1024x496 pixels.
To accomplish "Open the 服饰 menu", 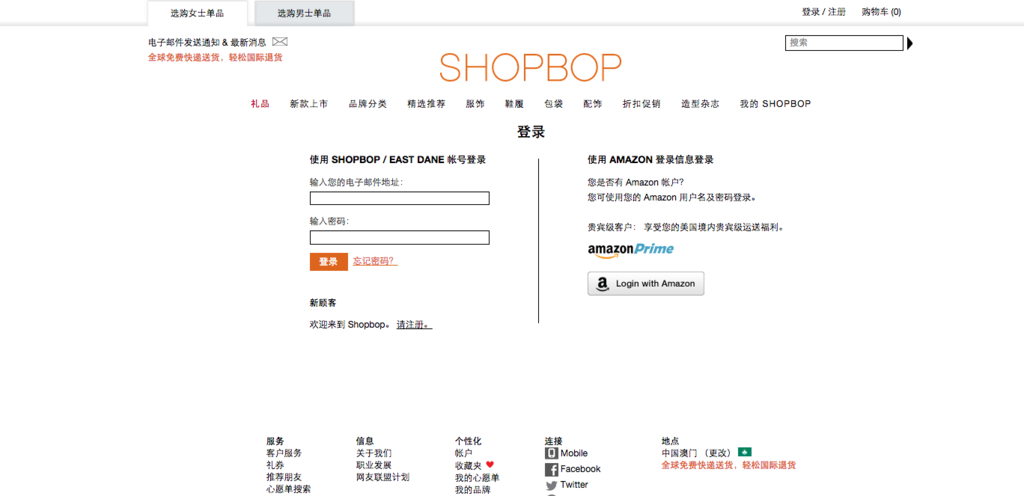I will pos(475,104).
